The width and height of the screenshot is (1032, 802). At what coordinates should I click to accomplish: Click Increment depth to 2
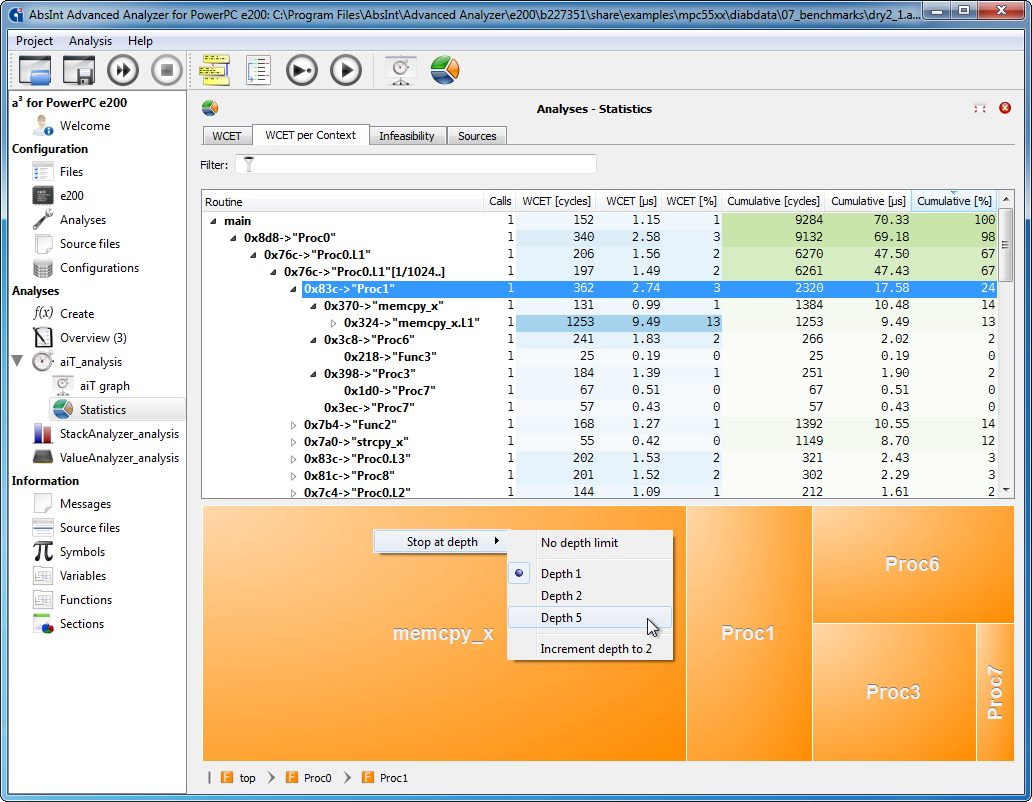pyautogui.click(x=590, y=649)
